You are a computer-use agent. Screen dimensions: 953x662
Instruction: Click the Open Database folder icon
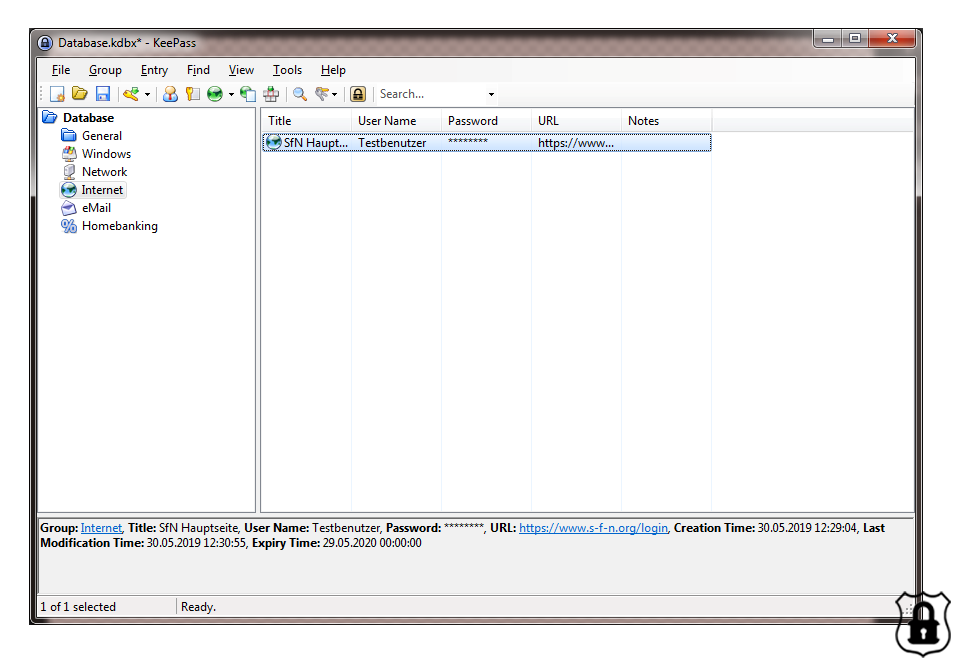[80, 94]
